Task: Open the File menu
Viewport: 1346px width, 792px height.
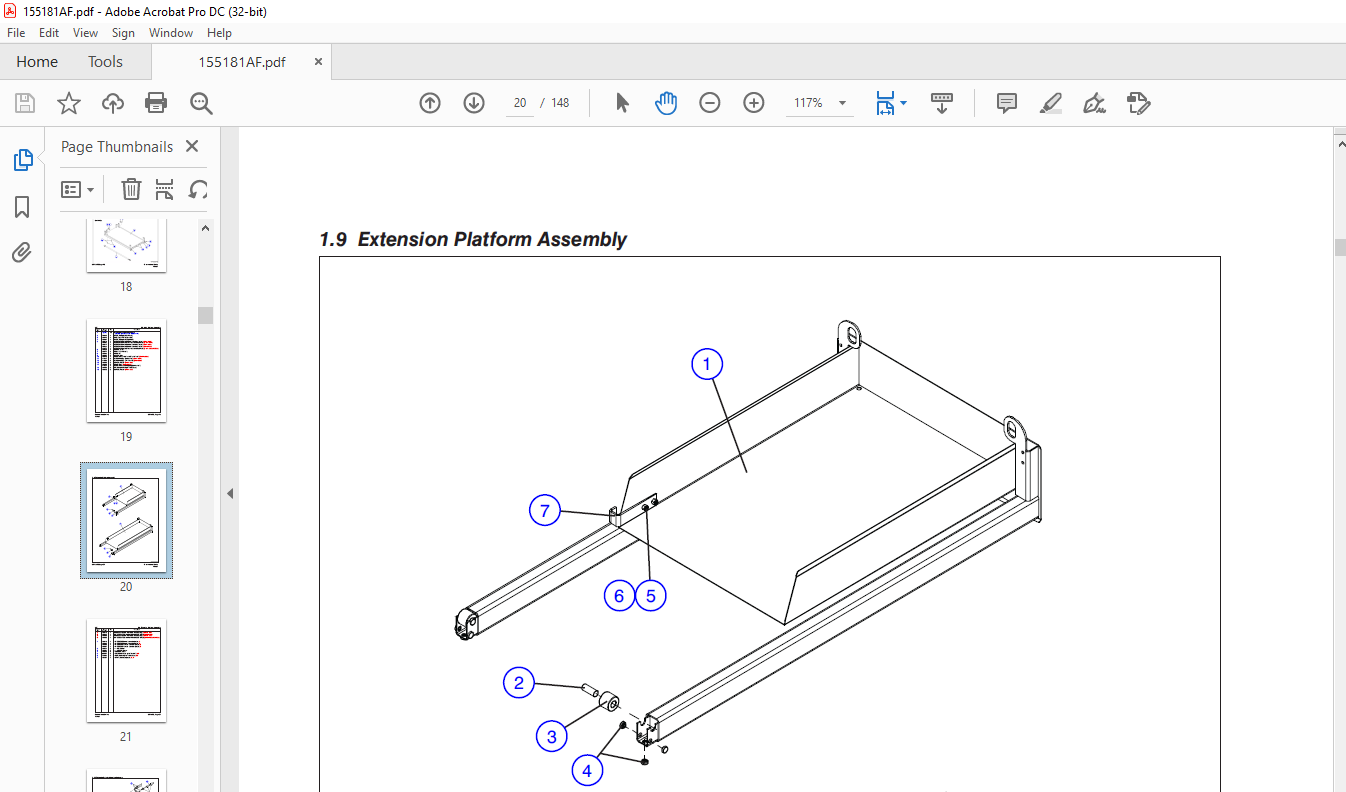Action: [16, 33]
